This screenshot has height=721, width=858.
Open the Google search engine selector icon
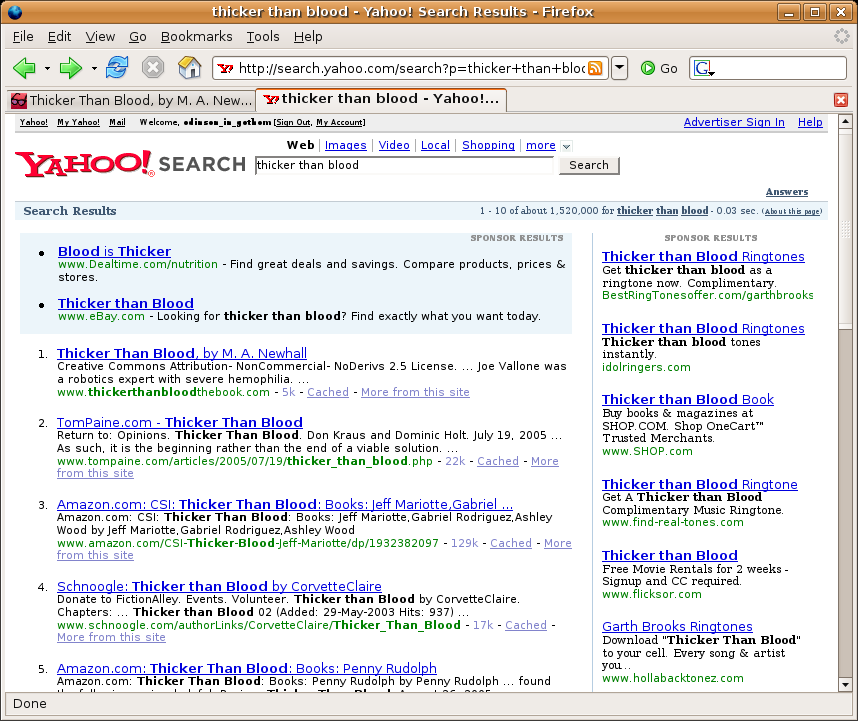704,68
